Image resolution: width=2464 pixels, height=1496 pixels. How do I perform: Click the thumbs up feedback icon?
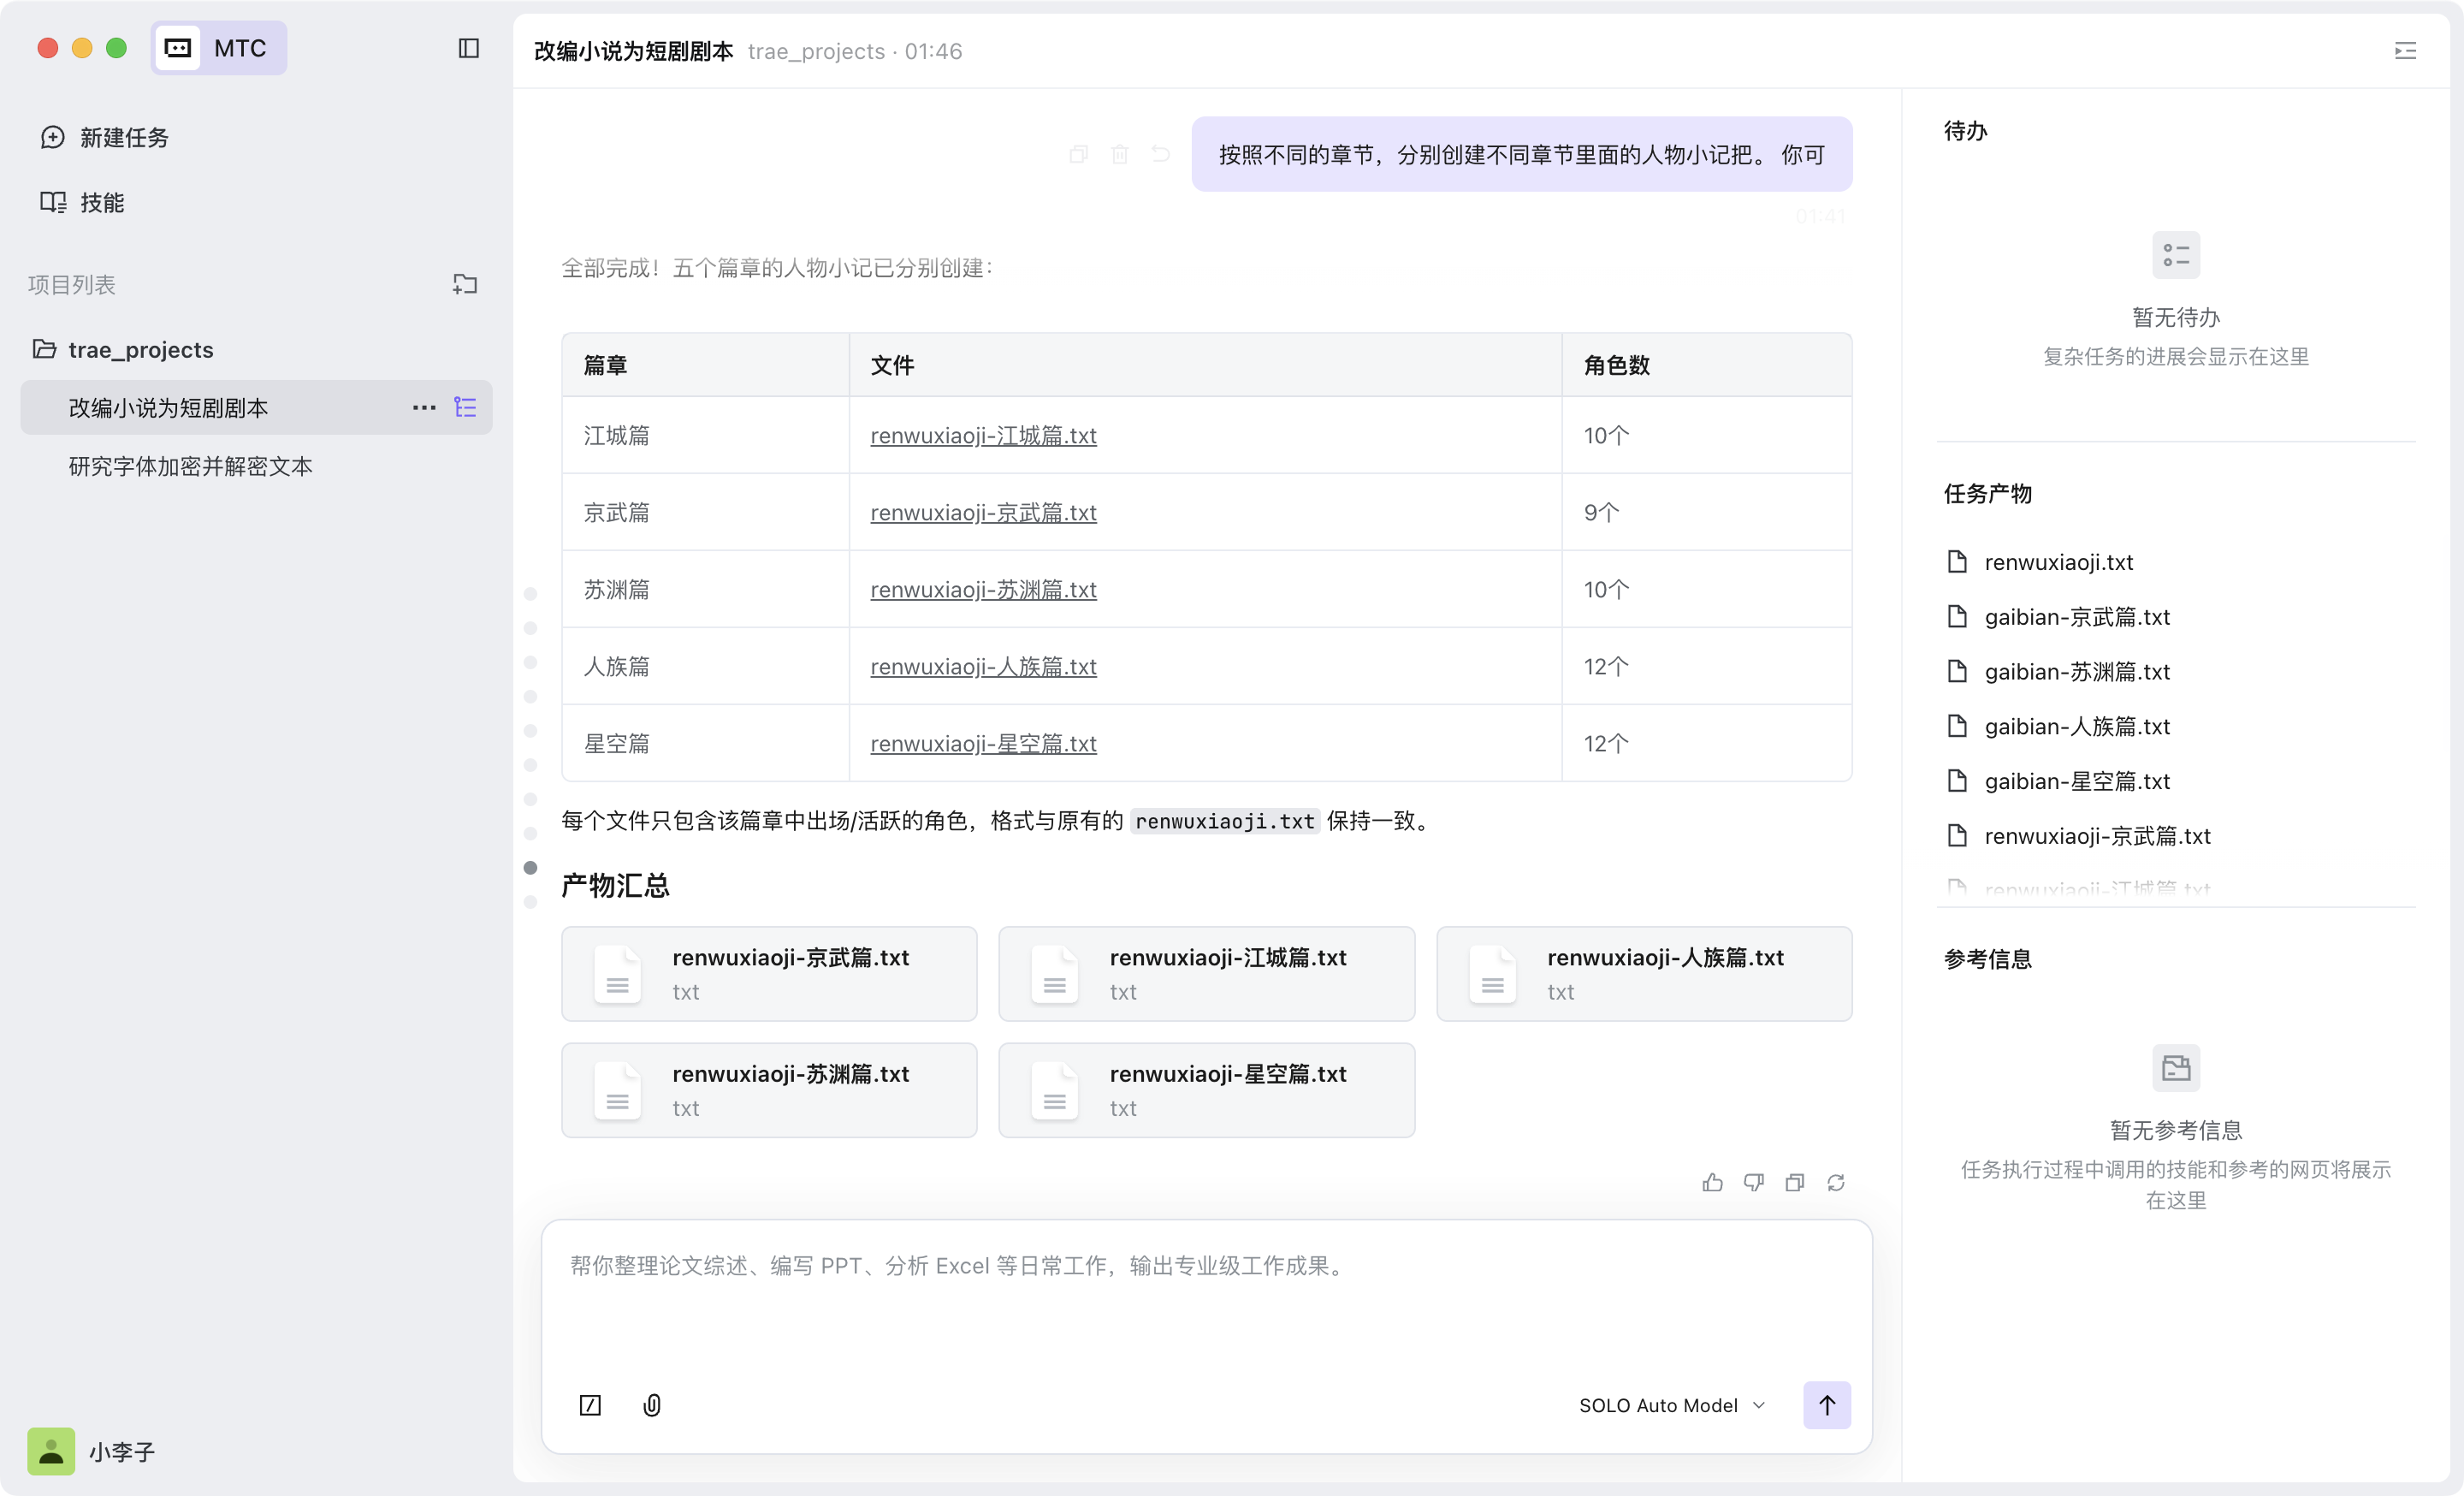(1712, 1183)
